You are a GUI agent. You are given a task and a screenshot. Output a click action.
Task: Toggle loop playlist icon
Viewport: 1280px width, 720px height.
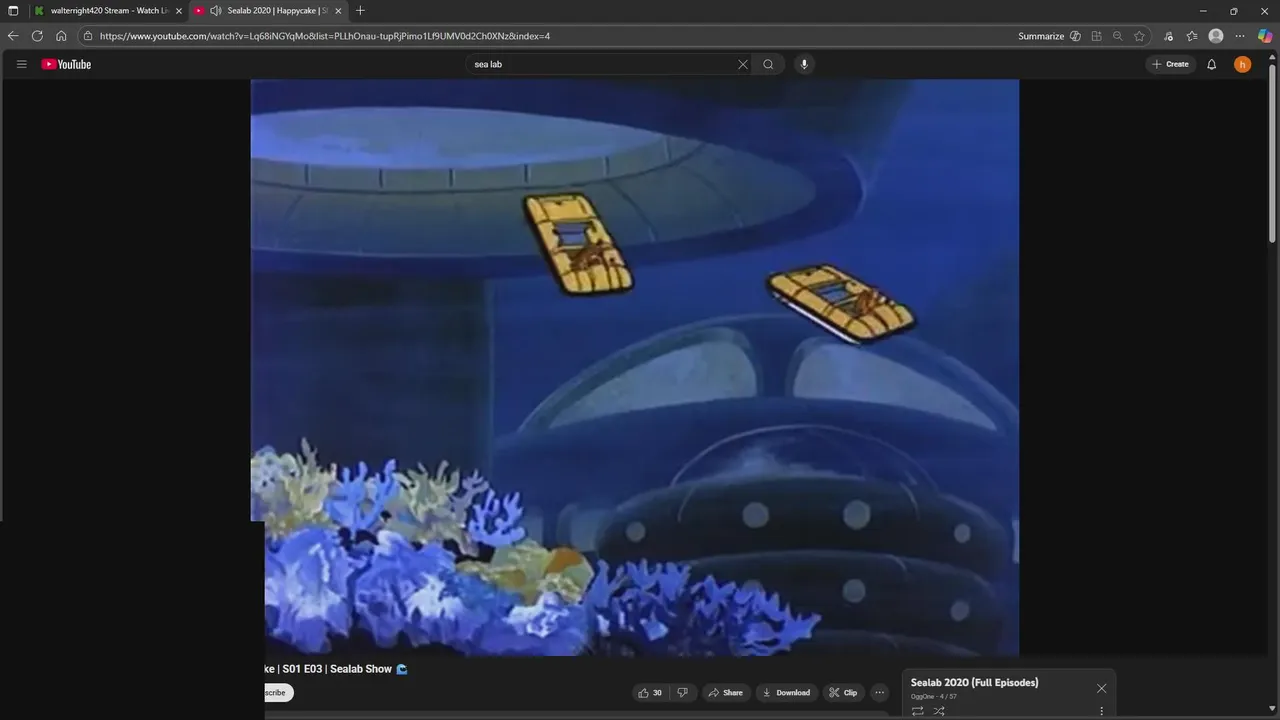[917, 711]
